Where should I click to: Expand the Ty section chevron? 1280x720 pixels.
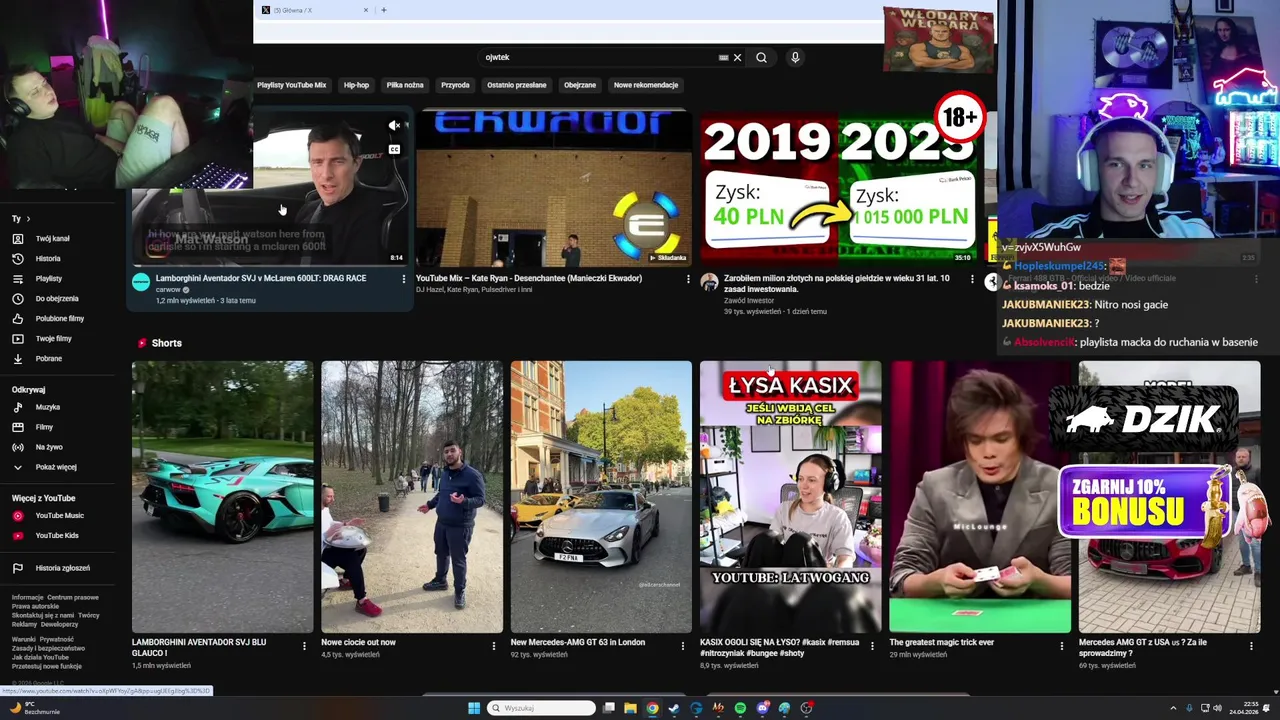[28, 219]
